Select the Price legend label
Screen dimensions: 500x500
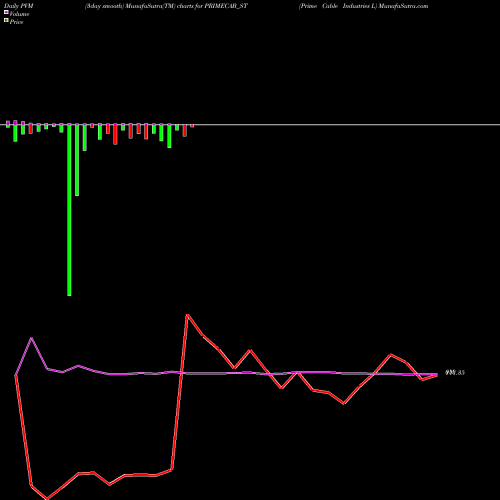(x=16, y=22)
